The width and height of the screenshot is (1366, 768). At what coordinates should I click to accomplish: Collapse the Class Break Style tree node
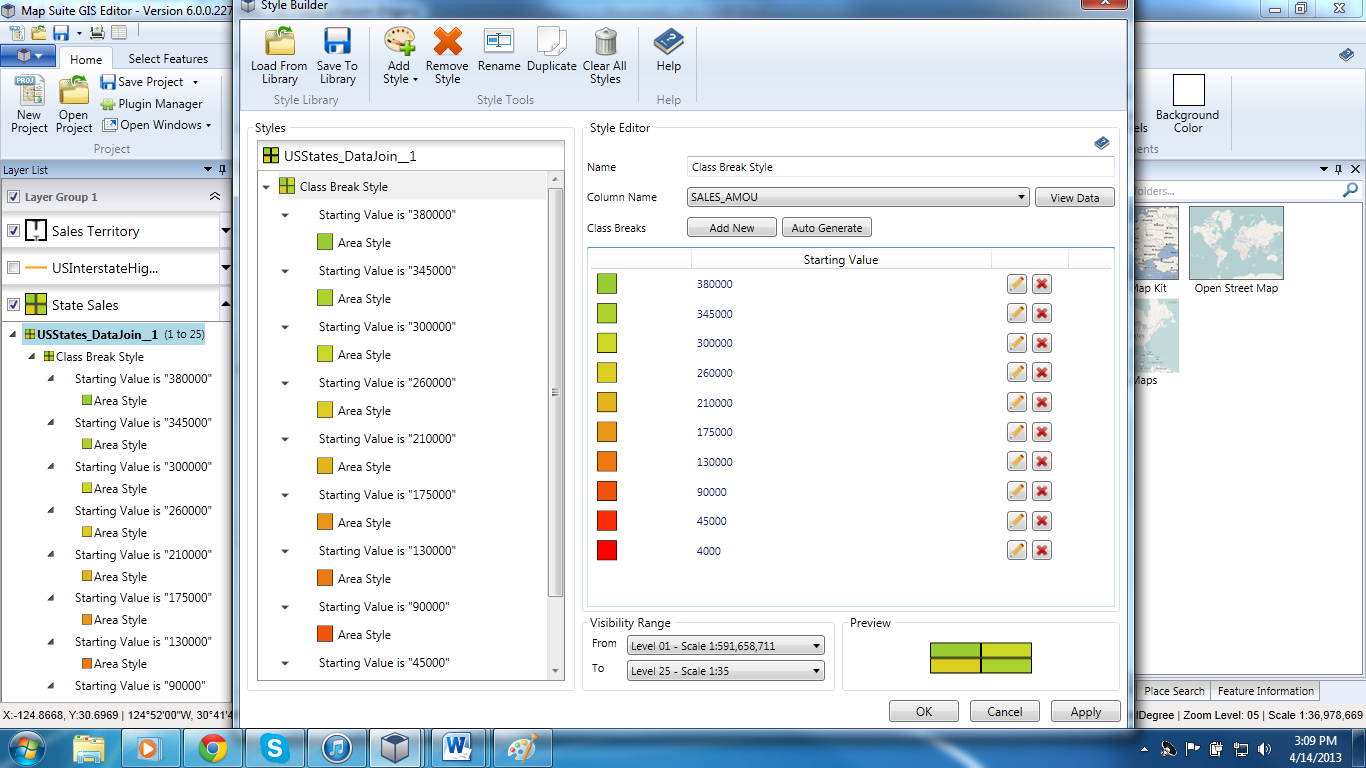coord(266,187)
